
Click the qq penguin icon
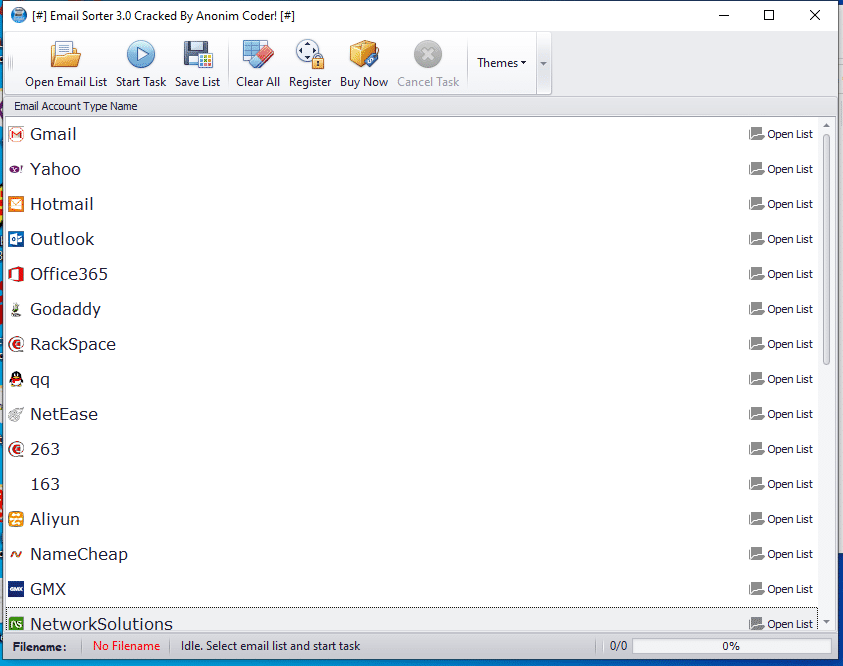tap(16, 379)
